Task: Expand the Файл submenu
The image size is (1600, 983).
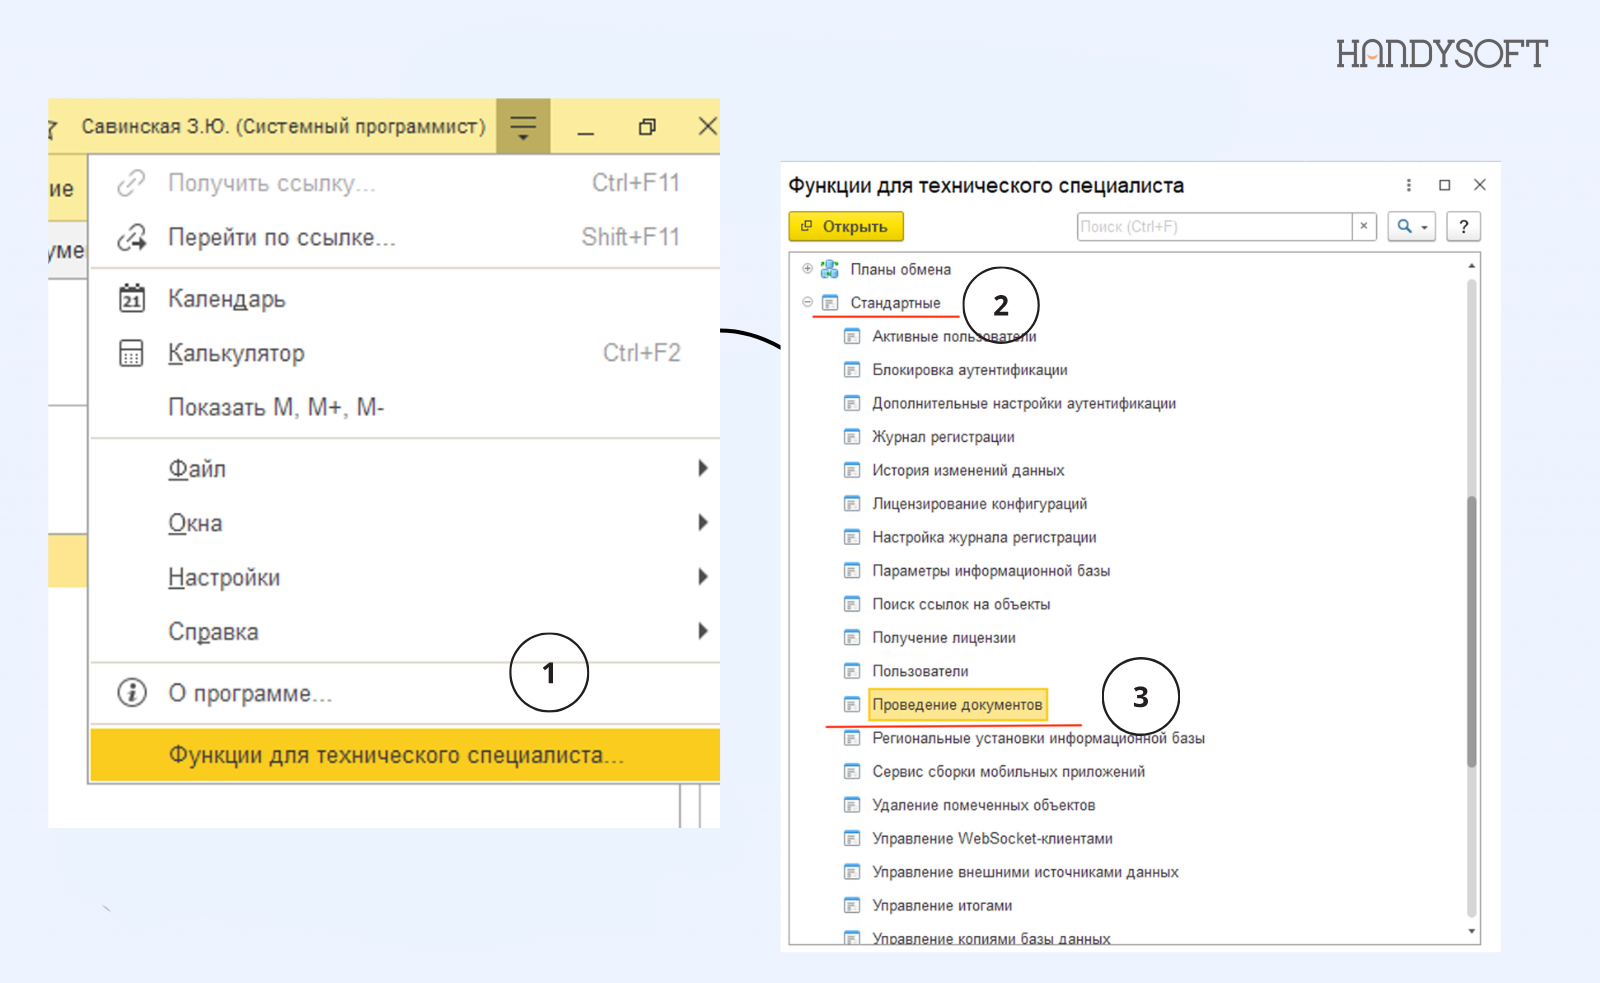Action: tap(702, 468)
